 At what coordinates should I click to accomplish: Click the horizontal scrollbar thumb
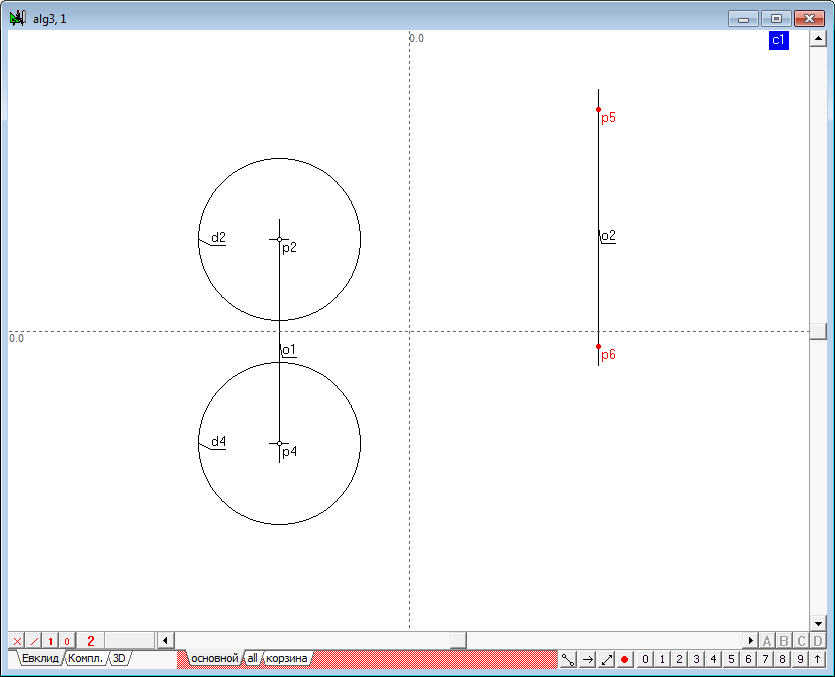(458, 640)
